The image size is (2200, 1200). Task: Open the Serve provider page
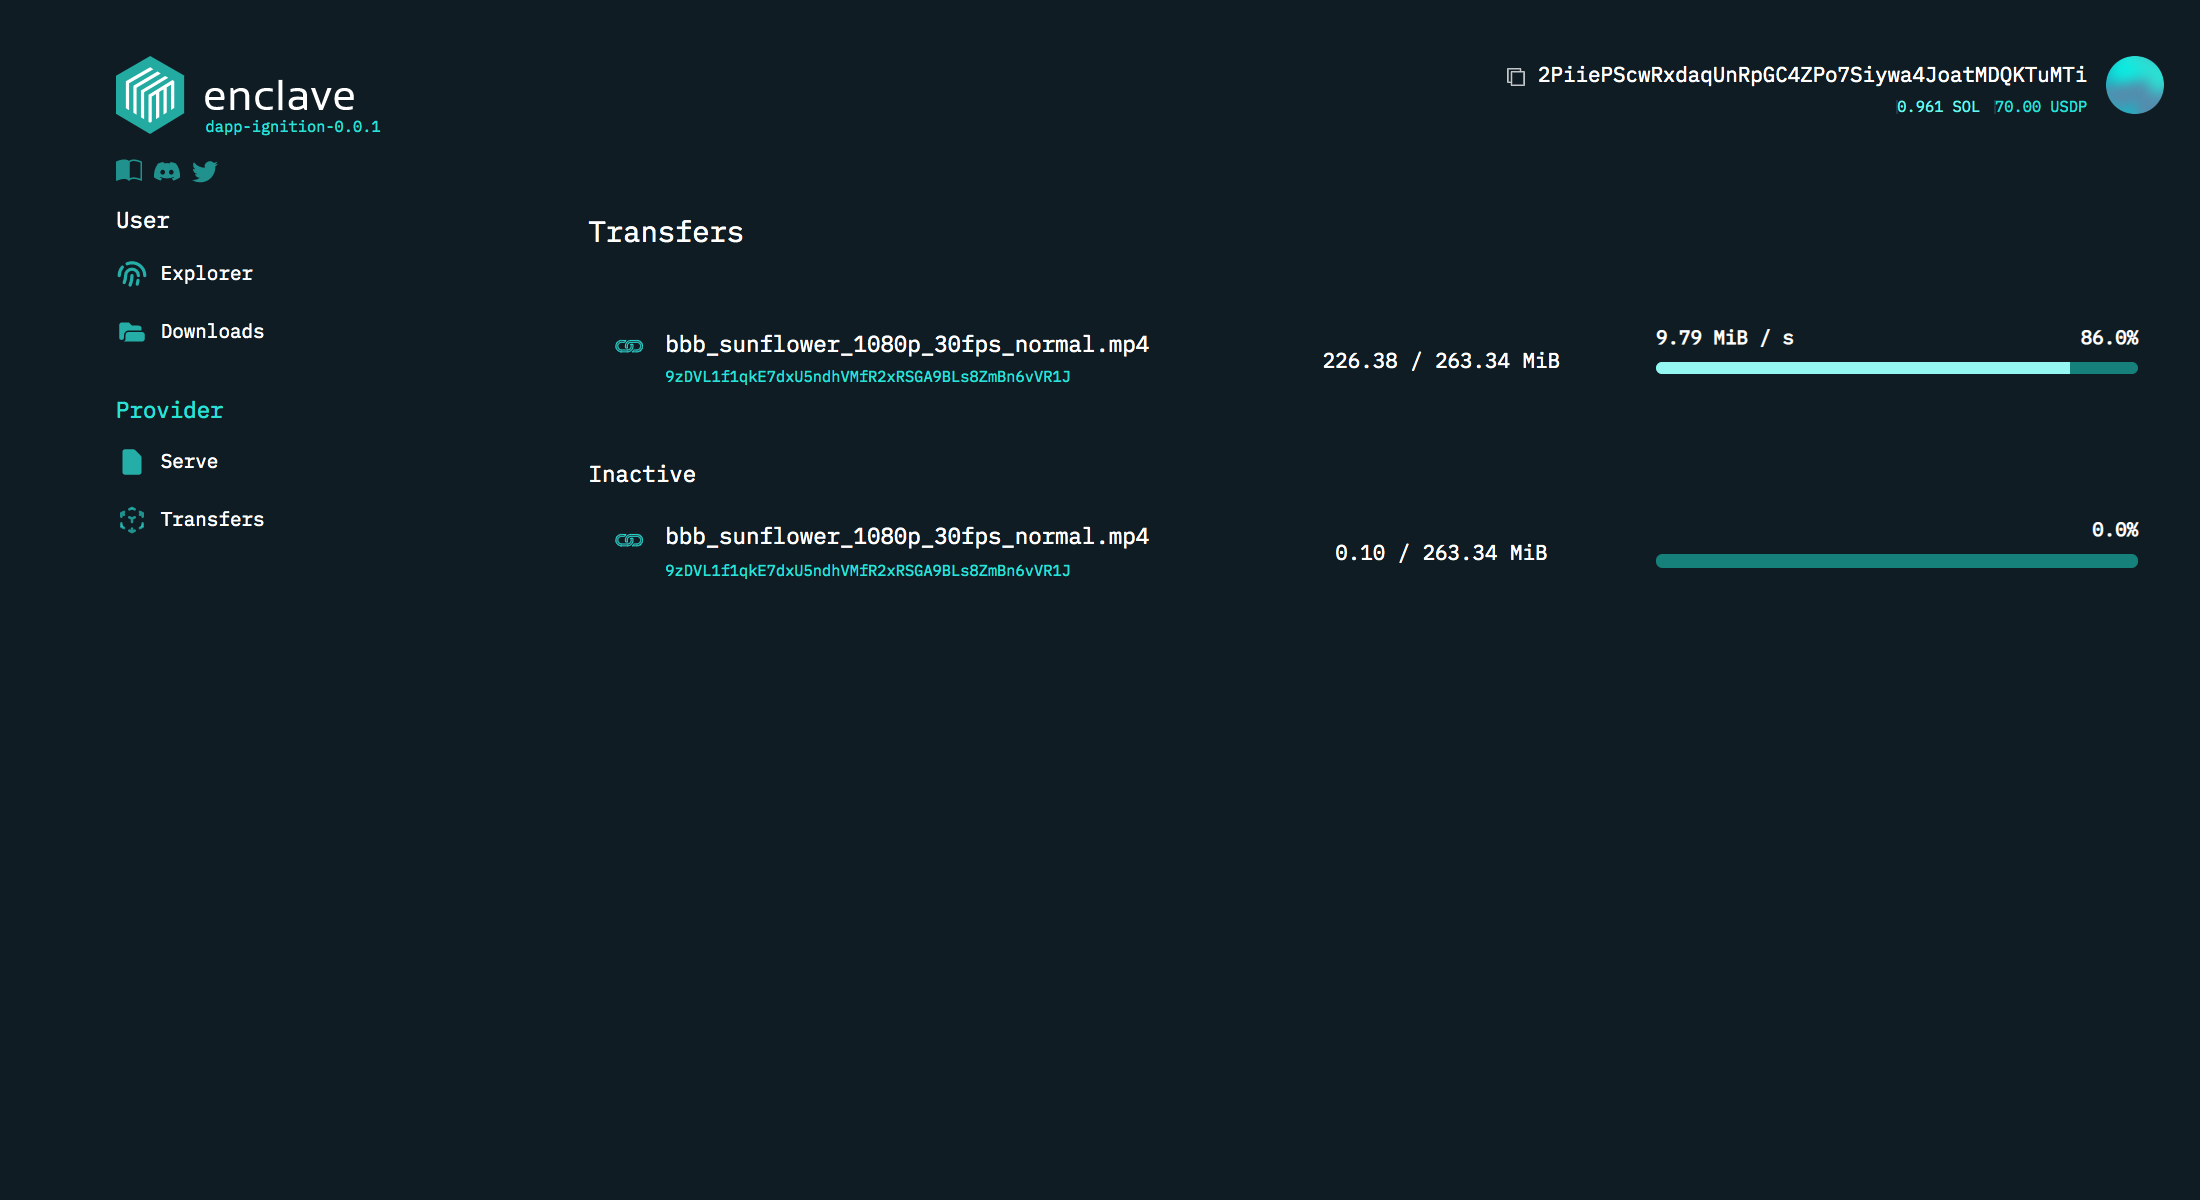189,462
